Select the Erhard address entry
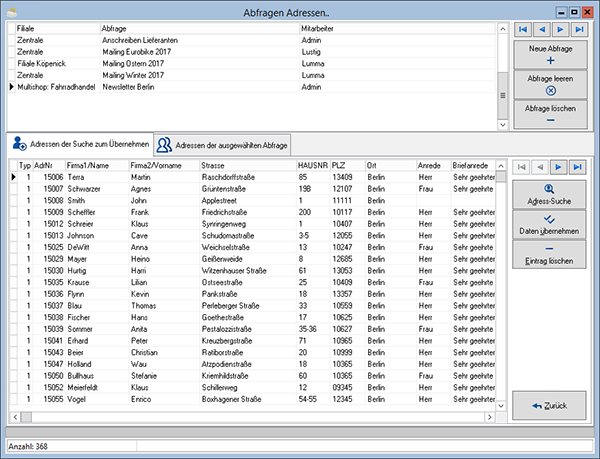Viewport: 600px width, 459px height. point(253,341)
